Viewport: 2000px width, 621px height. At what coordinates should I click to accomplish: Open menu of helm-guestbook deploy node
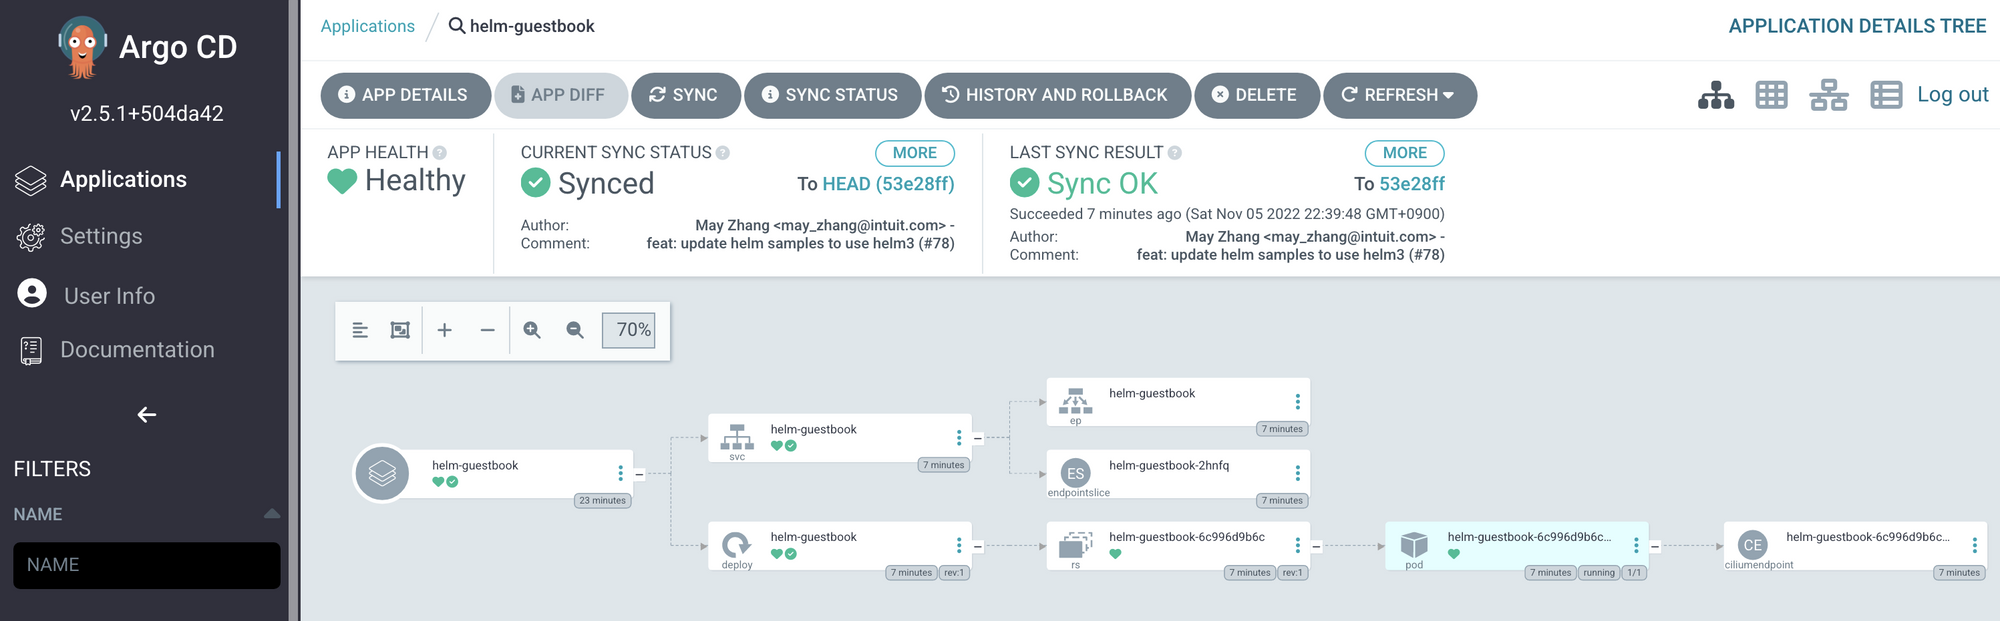click(x=959, y=545)
